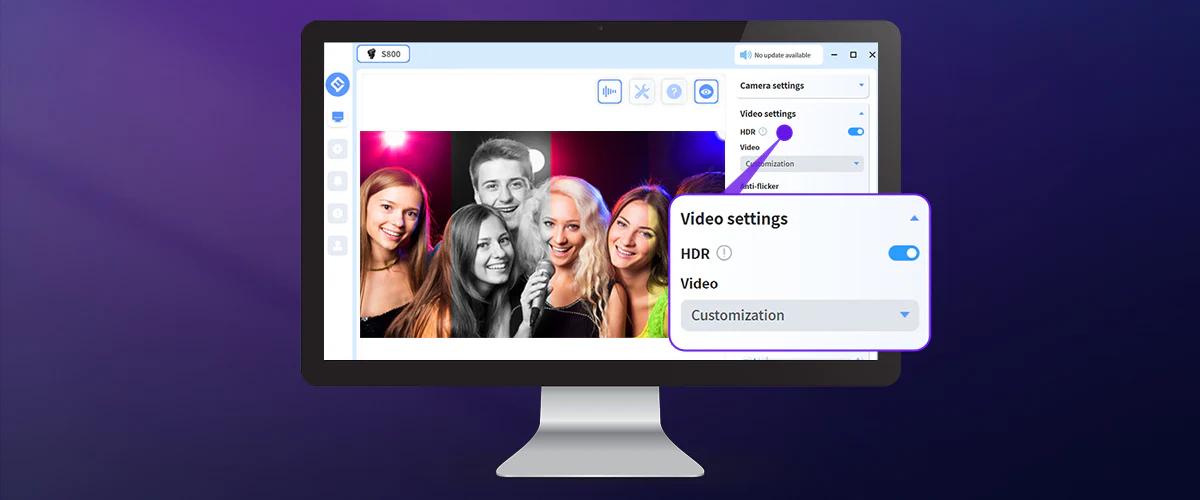The height and width of the screenshot is (500, 1200).
Task: Click the audio waveform toolbar icon
Action: 609,92
